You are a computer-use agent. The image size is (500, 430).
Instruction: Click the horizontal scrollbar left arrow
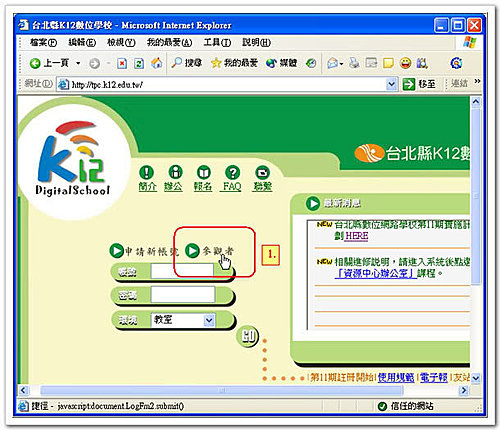click(23, 390)
